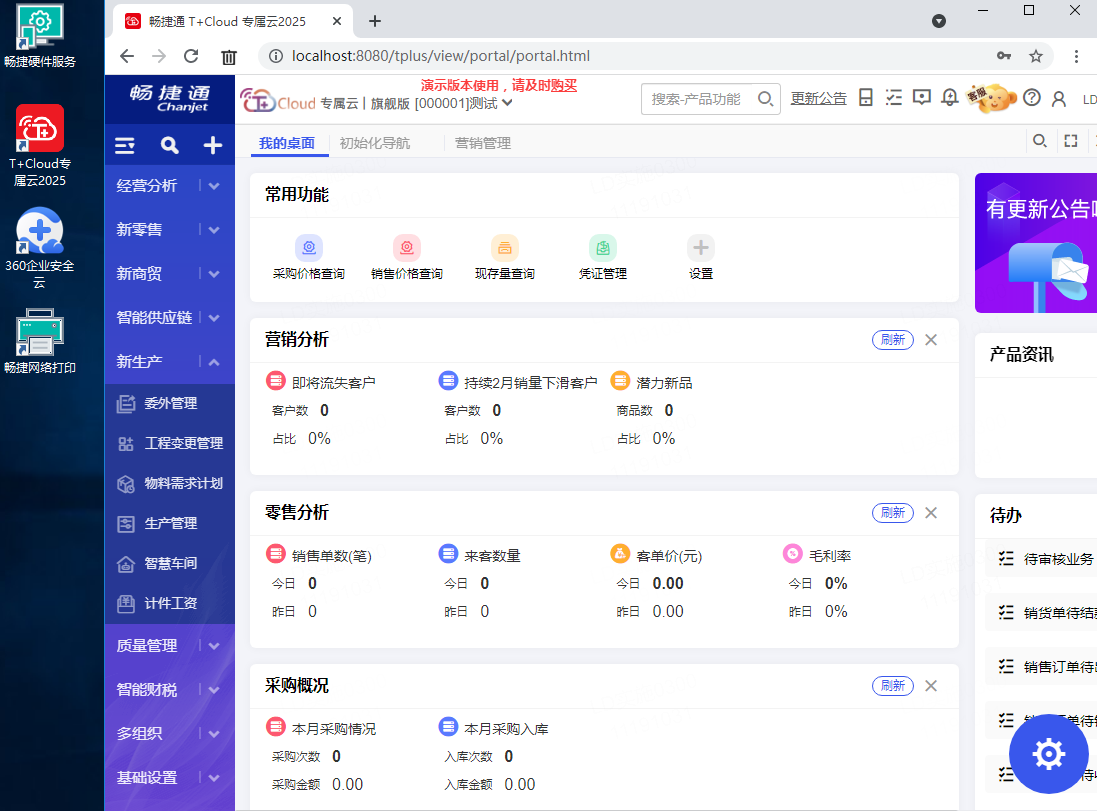1097x811 pixels.
Task: Click the browser reload button
Action: pyautogui.click(x=191, y=56)
